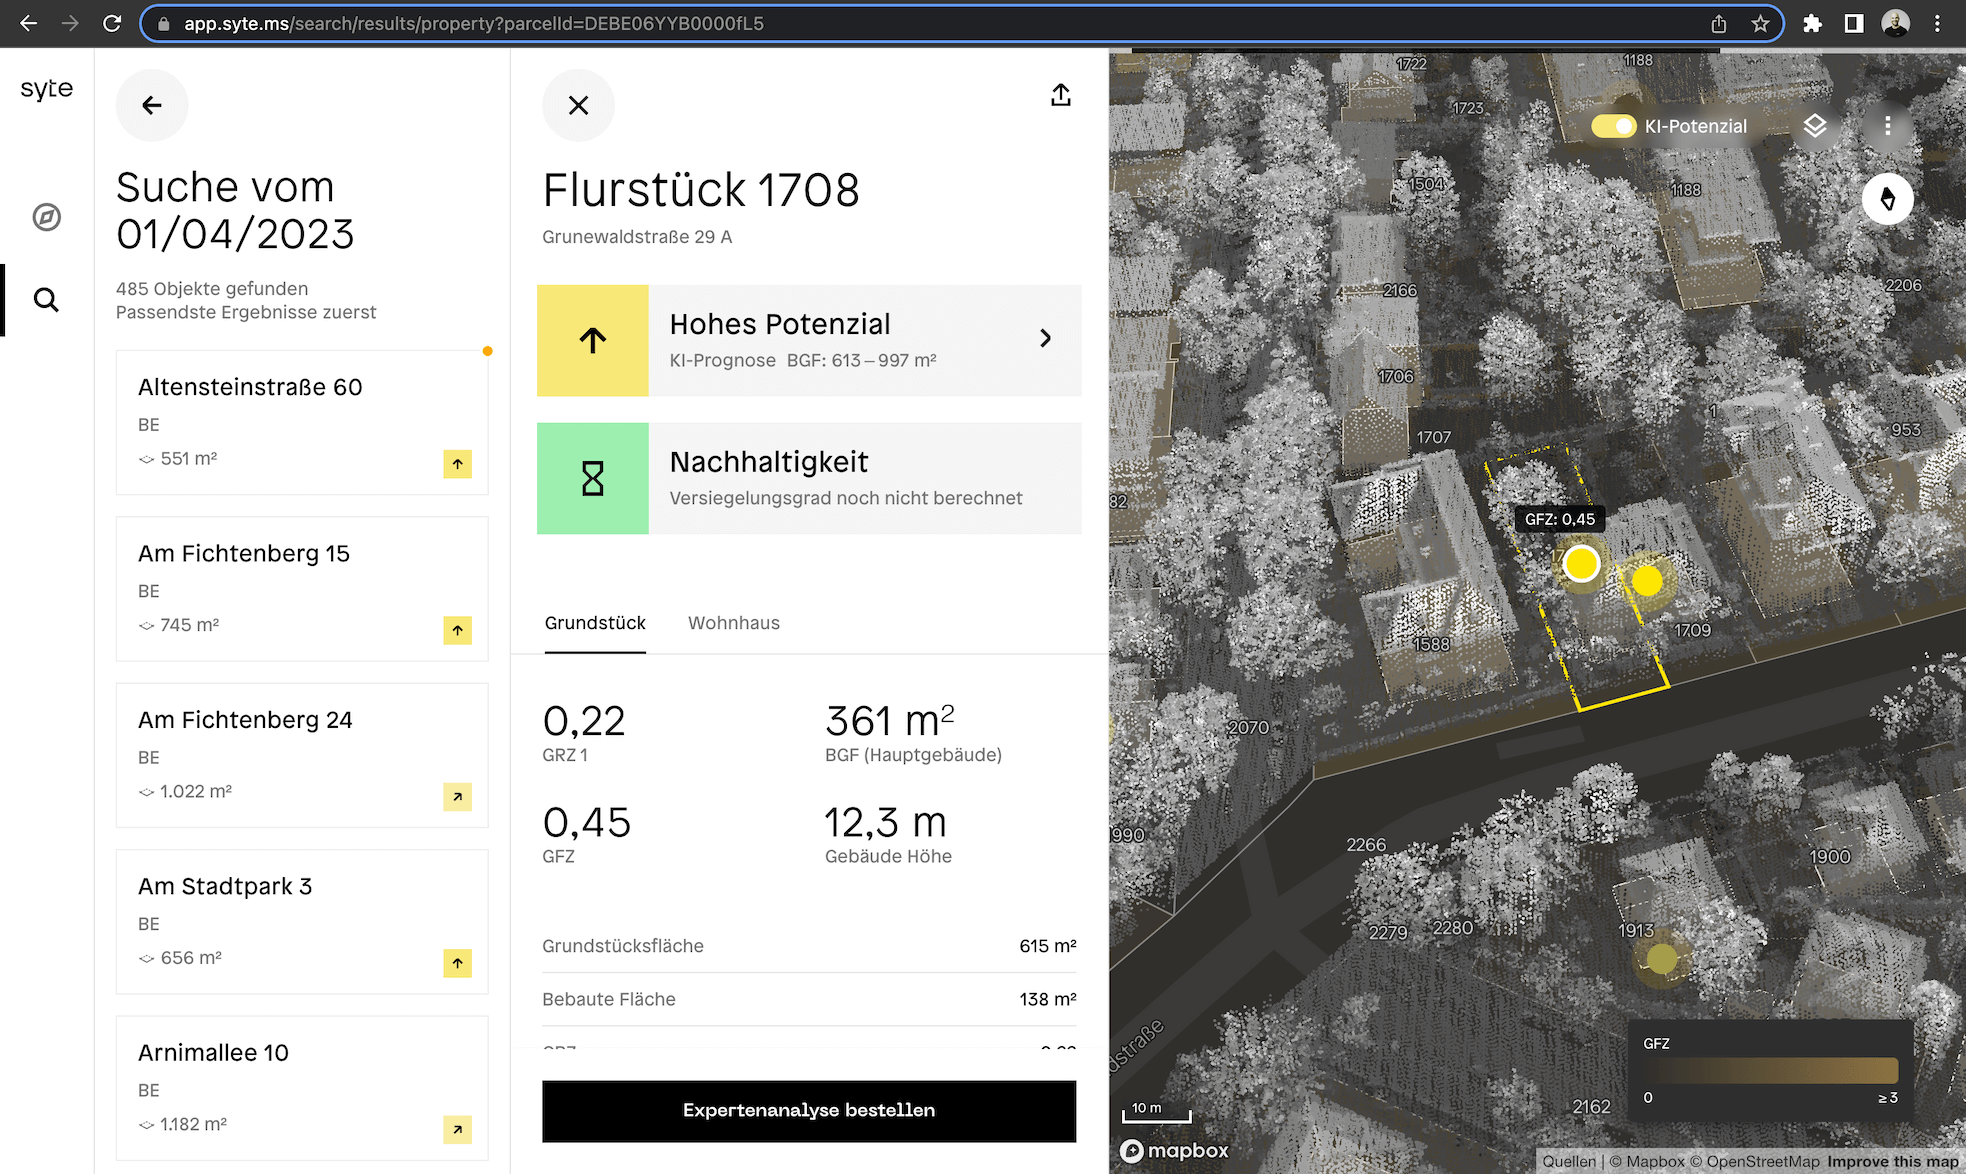
Task: Open the Nachhaltigkeit card
Action: pyautogui.click(x=808, y=478)
